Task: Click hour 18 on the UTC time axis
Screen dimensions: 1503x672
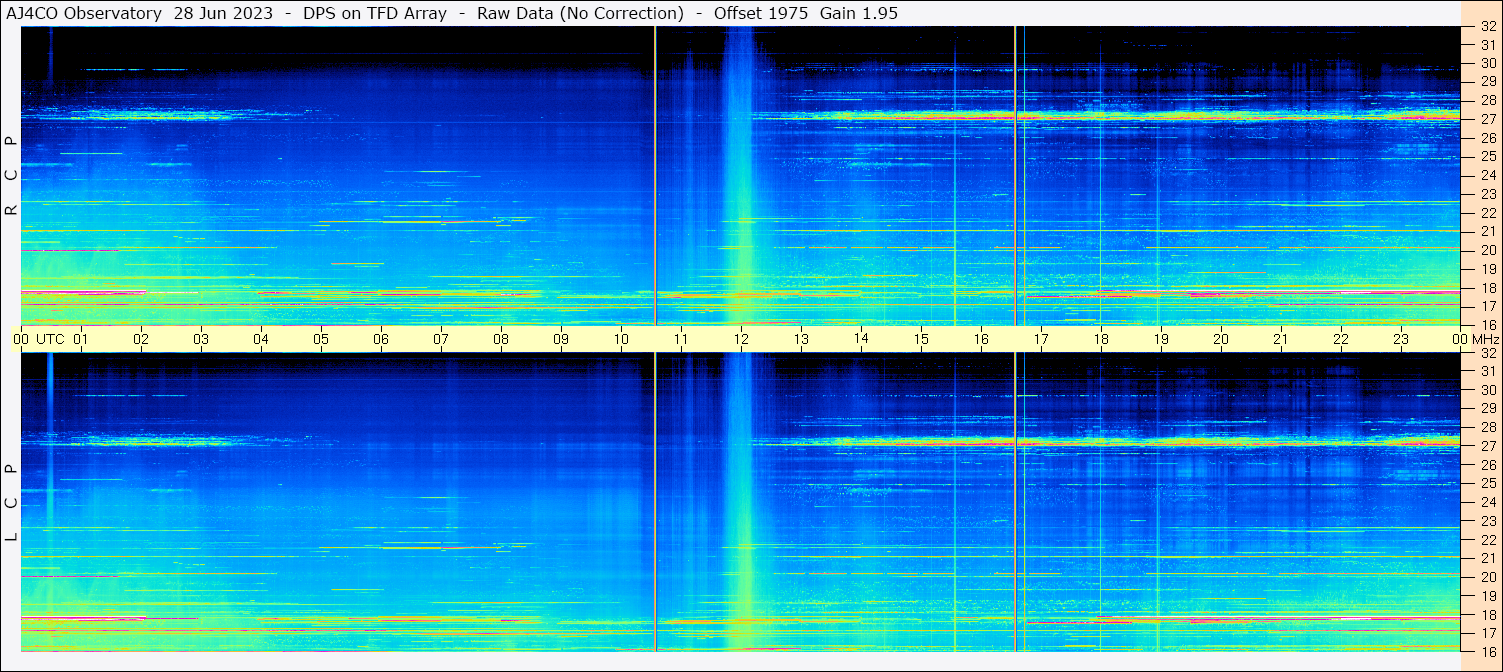Action: tap(1101, 339)
